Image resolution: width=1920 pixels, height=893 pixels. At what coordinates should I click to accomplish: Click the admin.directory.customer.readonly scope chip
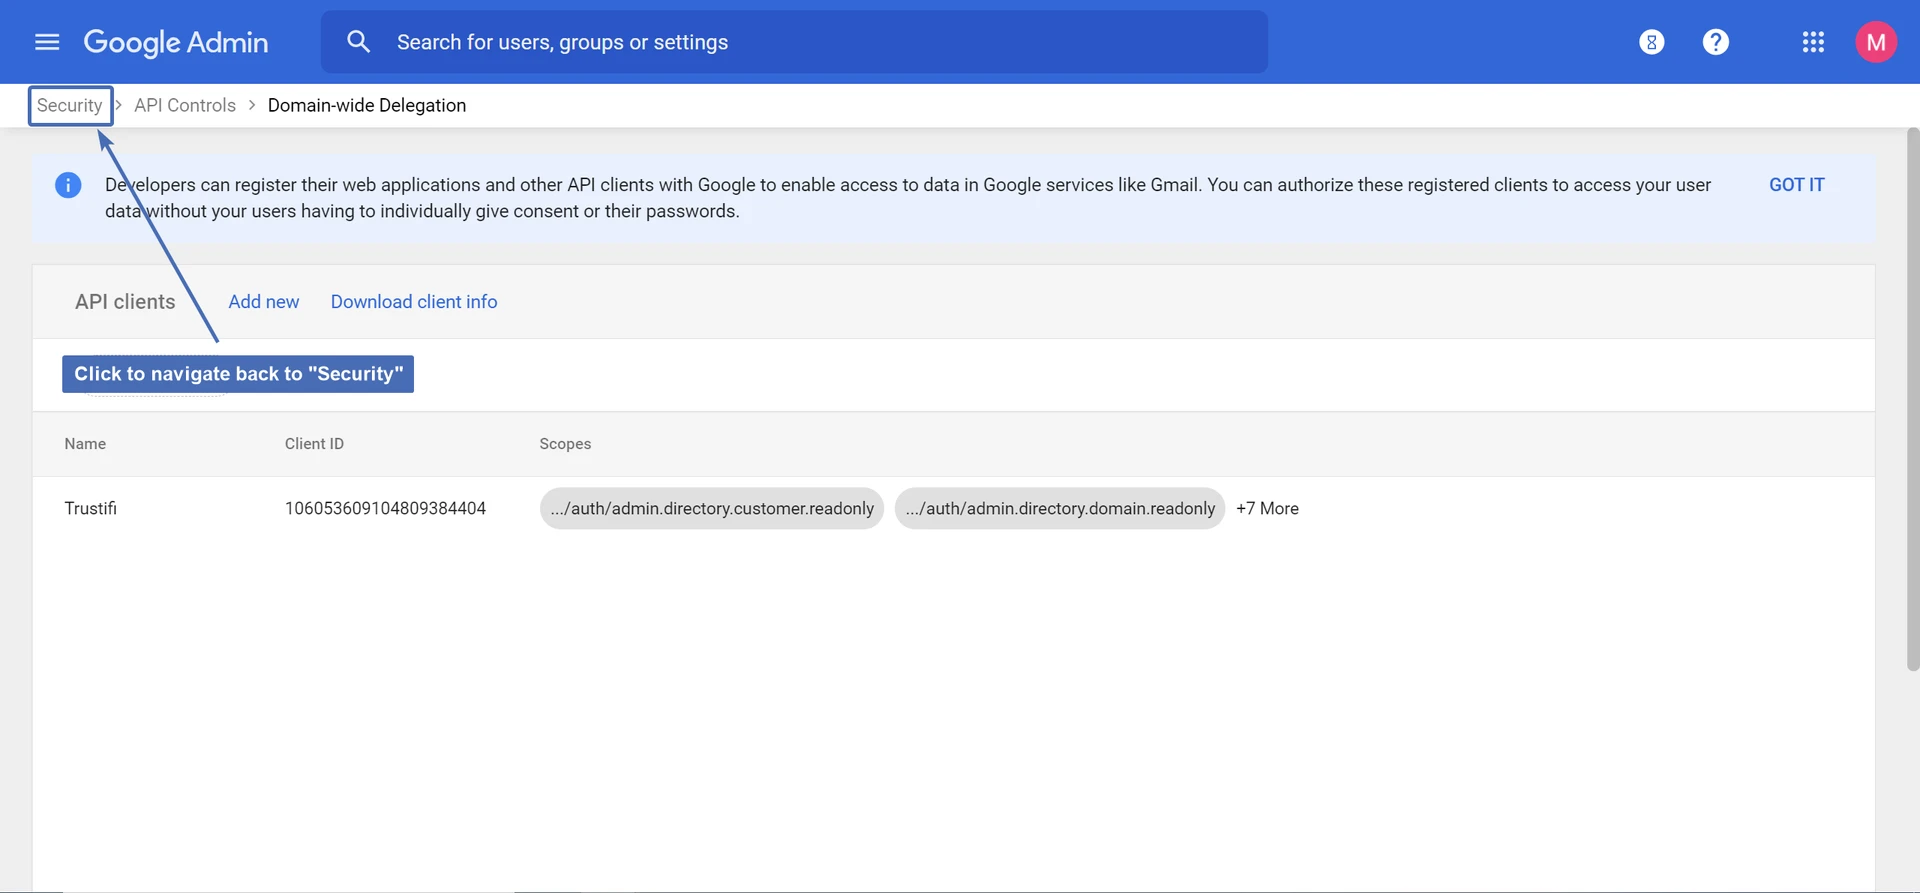pos(711,509)
